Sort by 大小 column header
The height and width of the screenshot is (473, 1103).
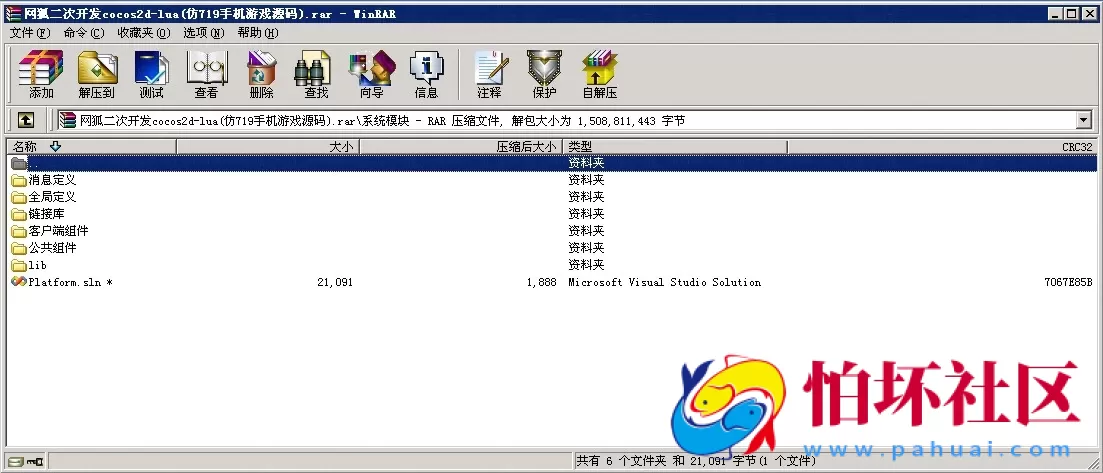pos(268,146)
